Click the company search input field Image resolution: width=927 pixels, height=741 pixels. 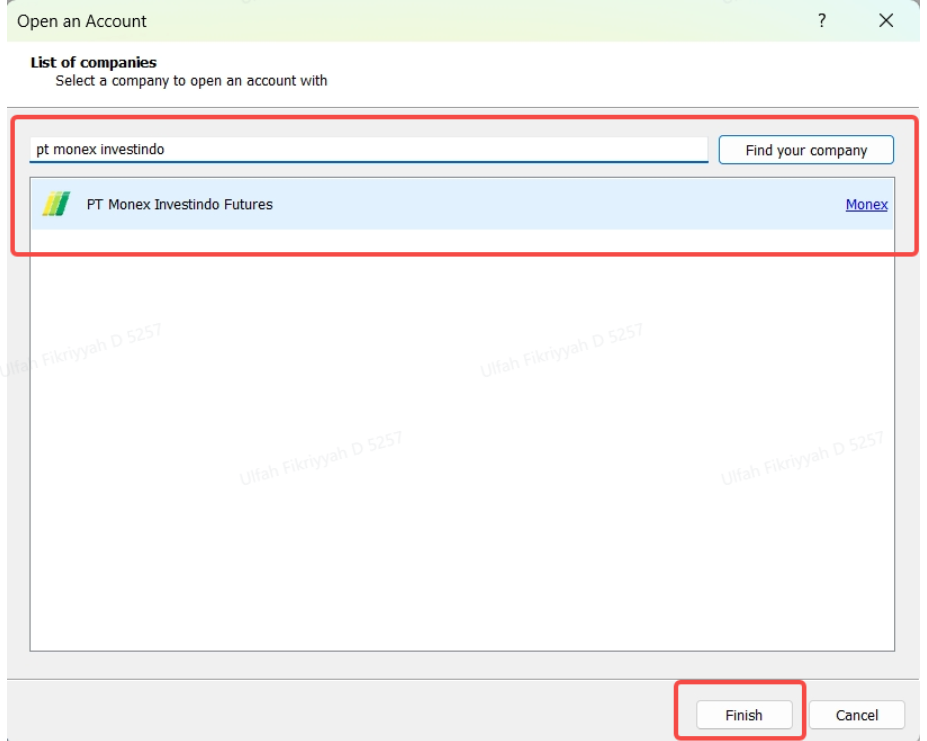(x=369, y=150)
